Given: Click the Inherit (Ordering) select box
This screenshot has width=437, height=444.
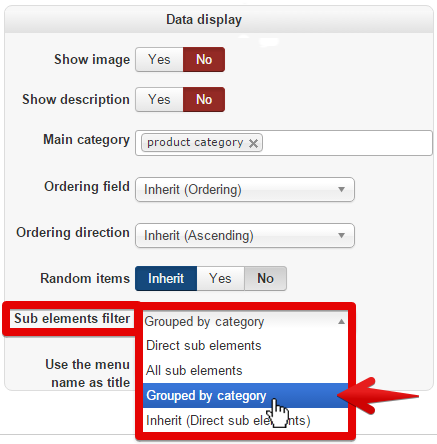Looking at the screenshot, I should [x=245, y=189].
